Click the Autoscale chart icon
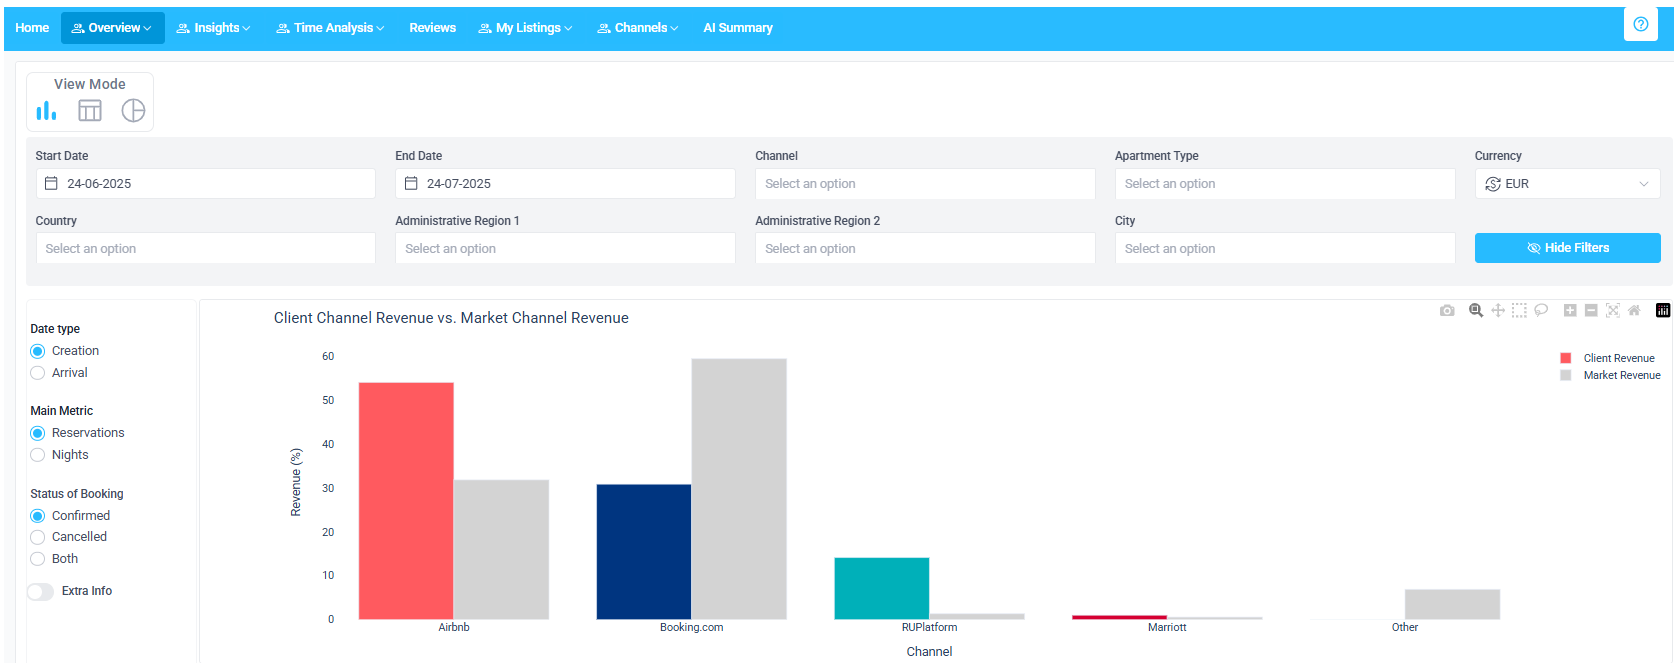Screen dimensions: 1674x663 [x=1612, y=311]
